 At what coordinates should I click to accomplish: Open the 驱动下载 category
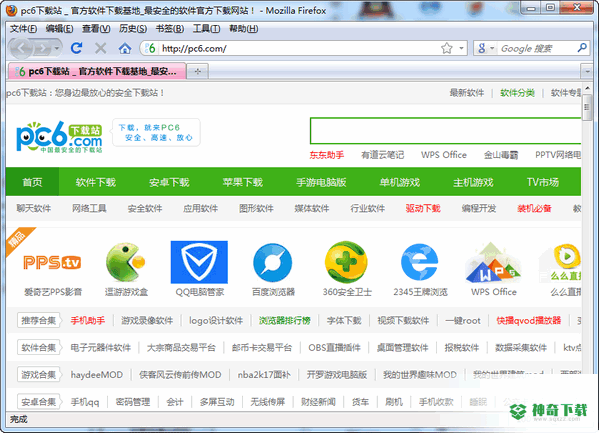tap(423, 208)
